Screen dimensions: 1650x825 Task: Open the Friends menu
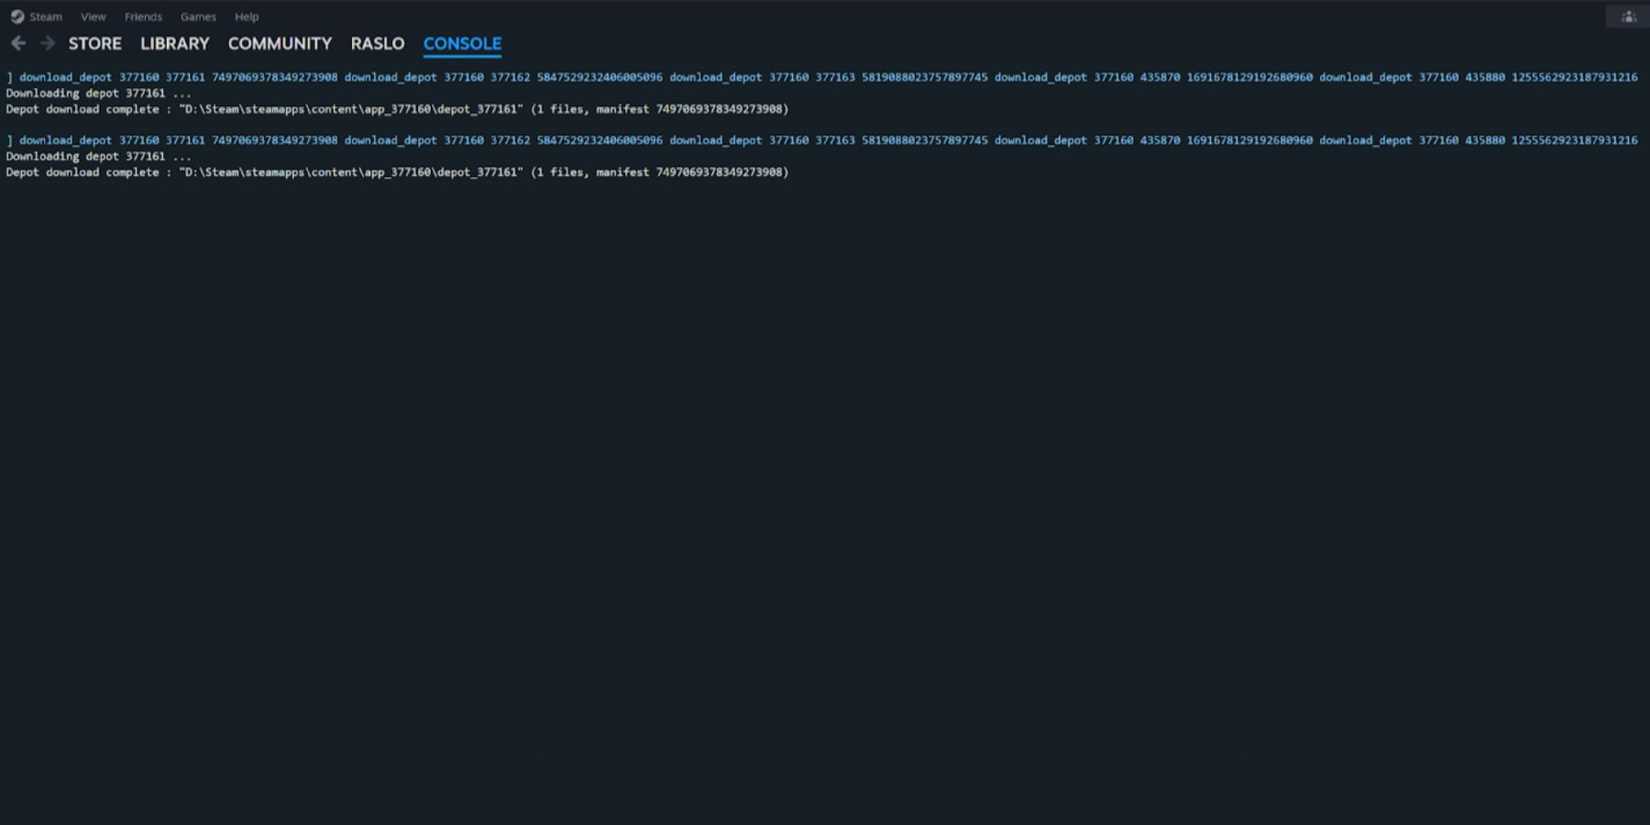[143, 16]
